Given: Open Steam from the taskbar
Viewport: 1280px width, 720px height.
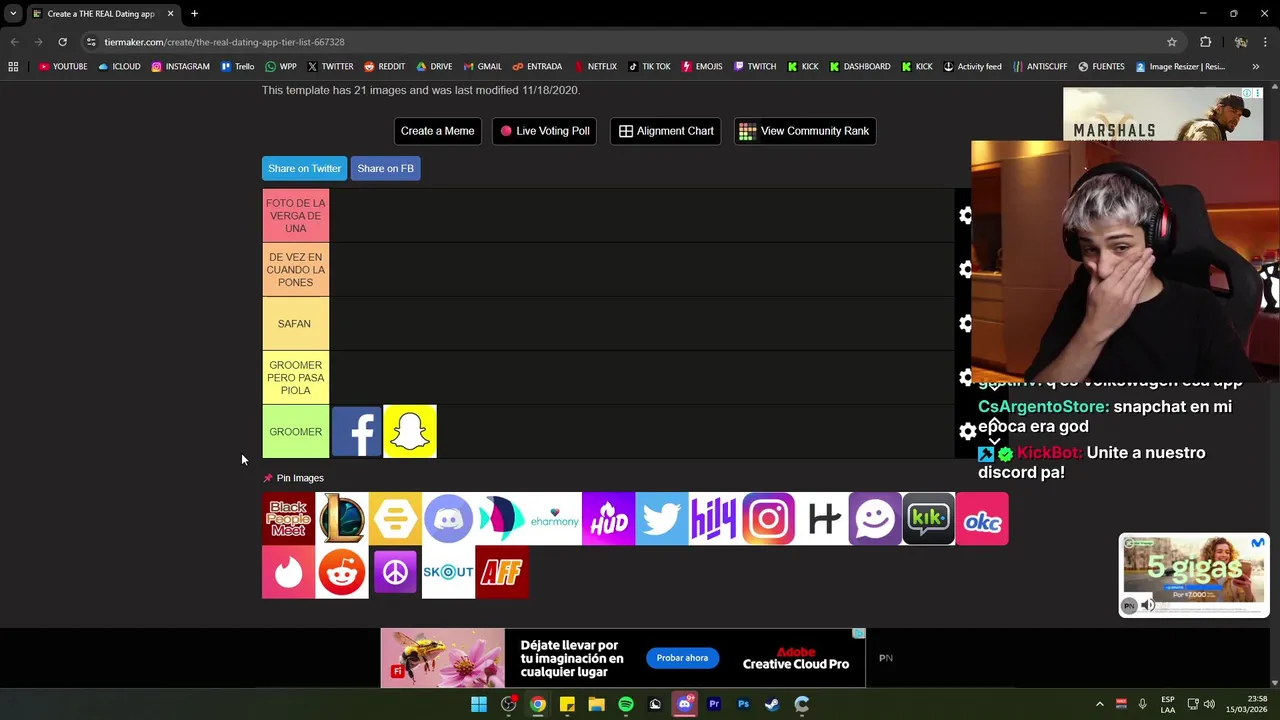Looking at the screenshot, I should (772, 704).
